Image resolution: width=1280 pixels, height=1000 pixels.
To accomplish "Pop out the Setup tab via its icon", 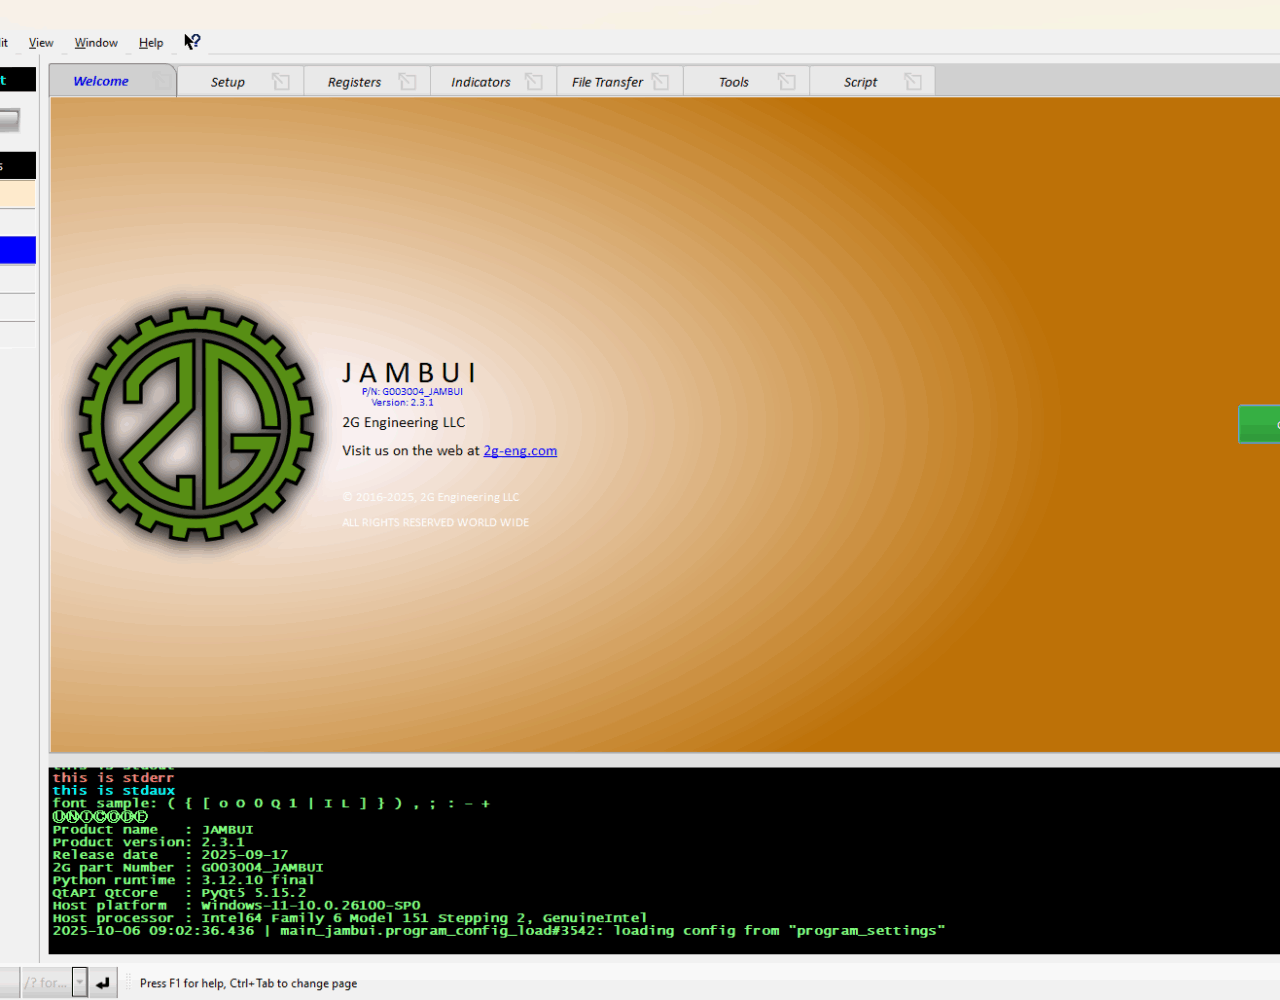I will point(281,82).
